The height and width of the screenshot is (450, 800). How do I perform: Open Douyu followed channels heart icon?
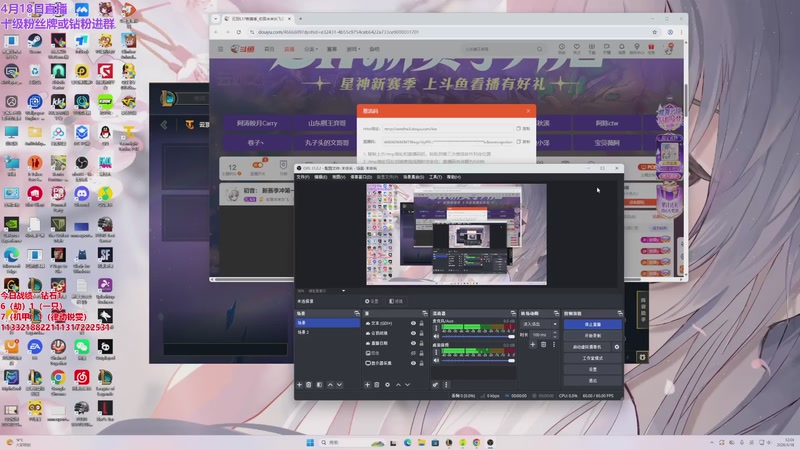click(x=577, y=48)
